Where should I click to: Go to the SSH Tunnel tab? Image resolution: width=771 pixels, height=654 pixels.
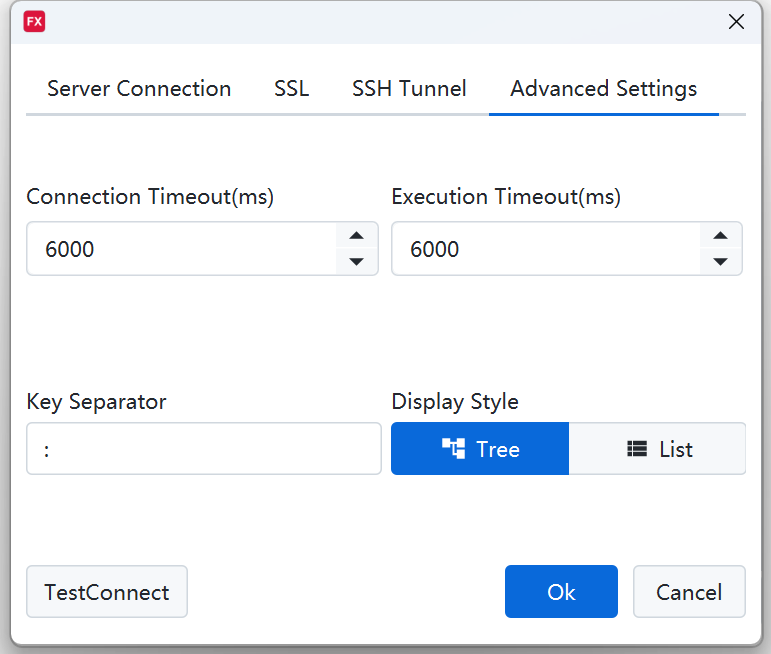pyautogui.click(x=409, y=89)
